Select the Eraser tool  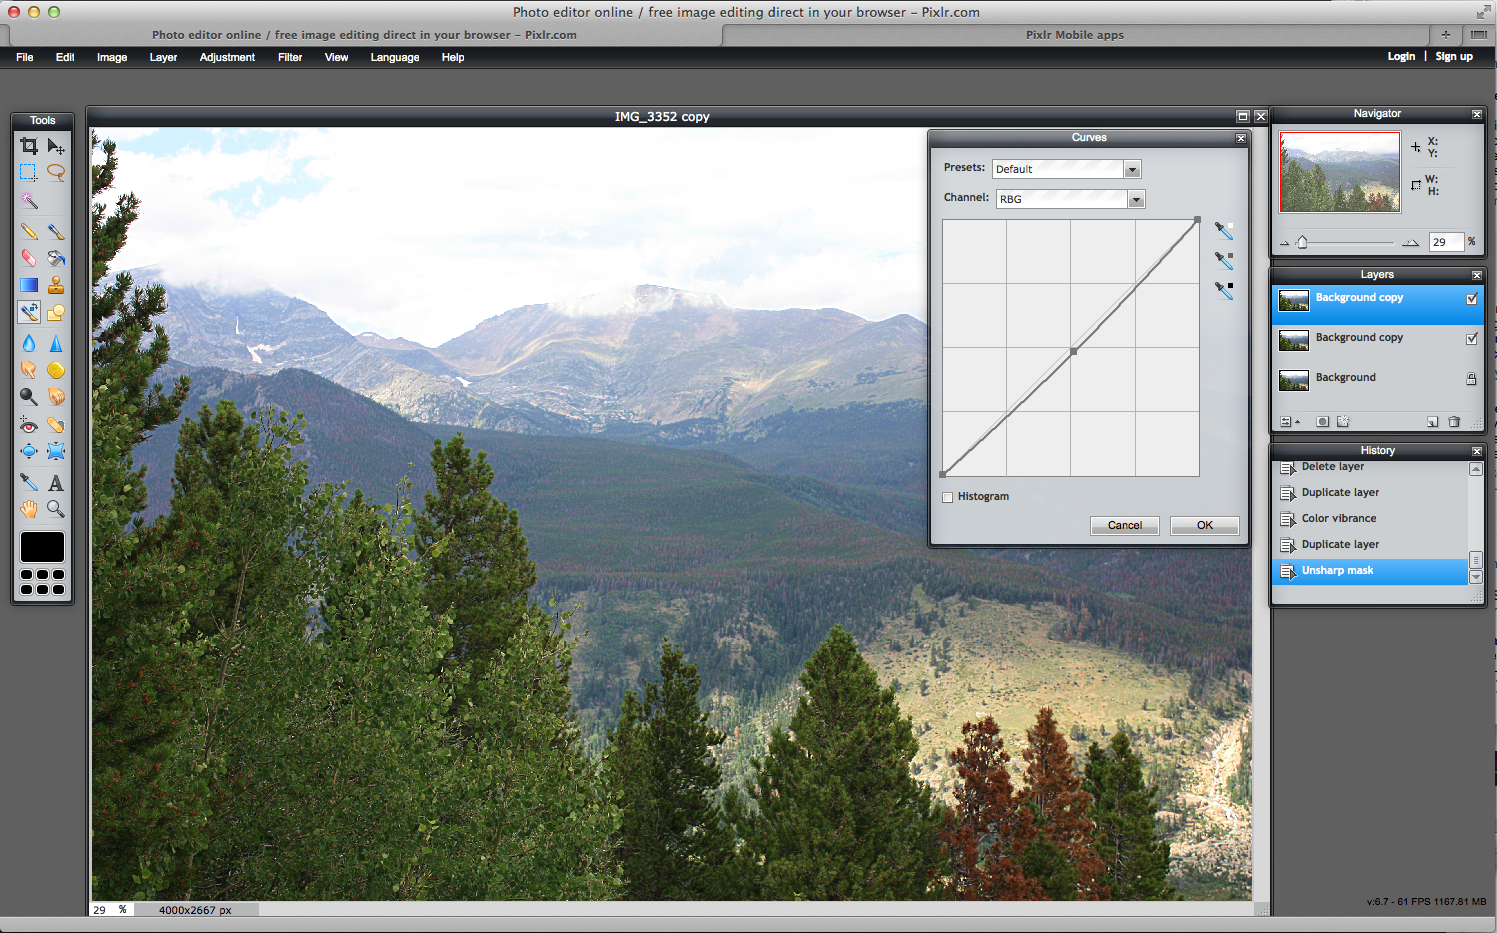29,258
